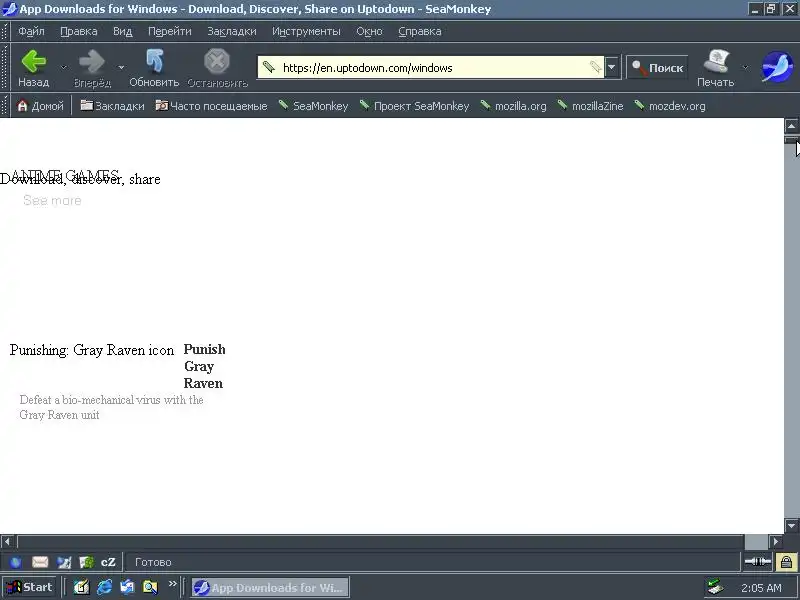Open the SeaMonkey bookmark link

point(313,106)
